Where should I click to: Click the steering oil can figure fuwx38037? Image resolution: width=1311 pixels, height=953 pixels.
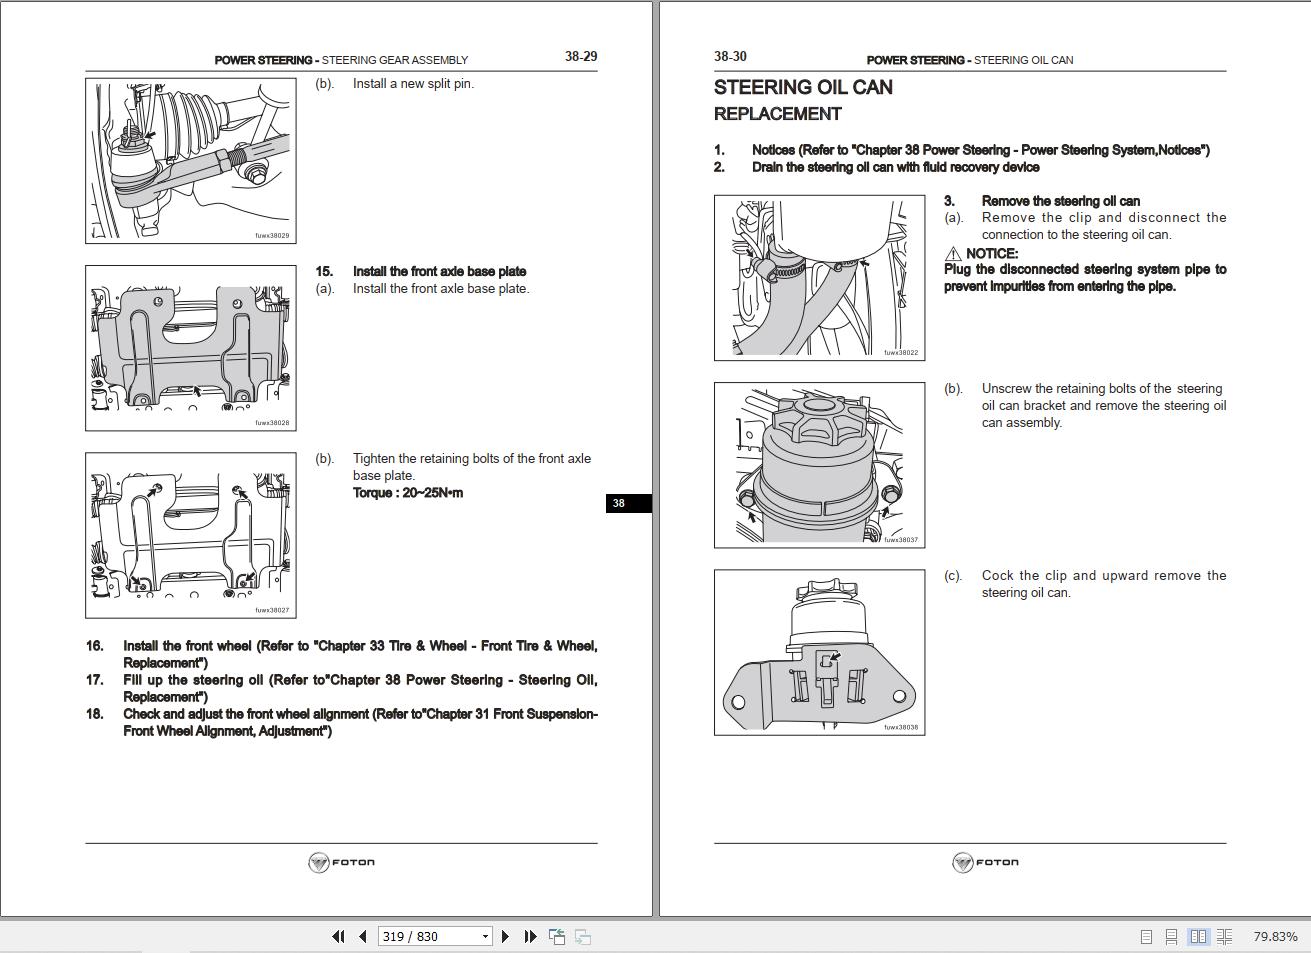(818, 464)
